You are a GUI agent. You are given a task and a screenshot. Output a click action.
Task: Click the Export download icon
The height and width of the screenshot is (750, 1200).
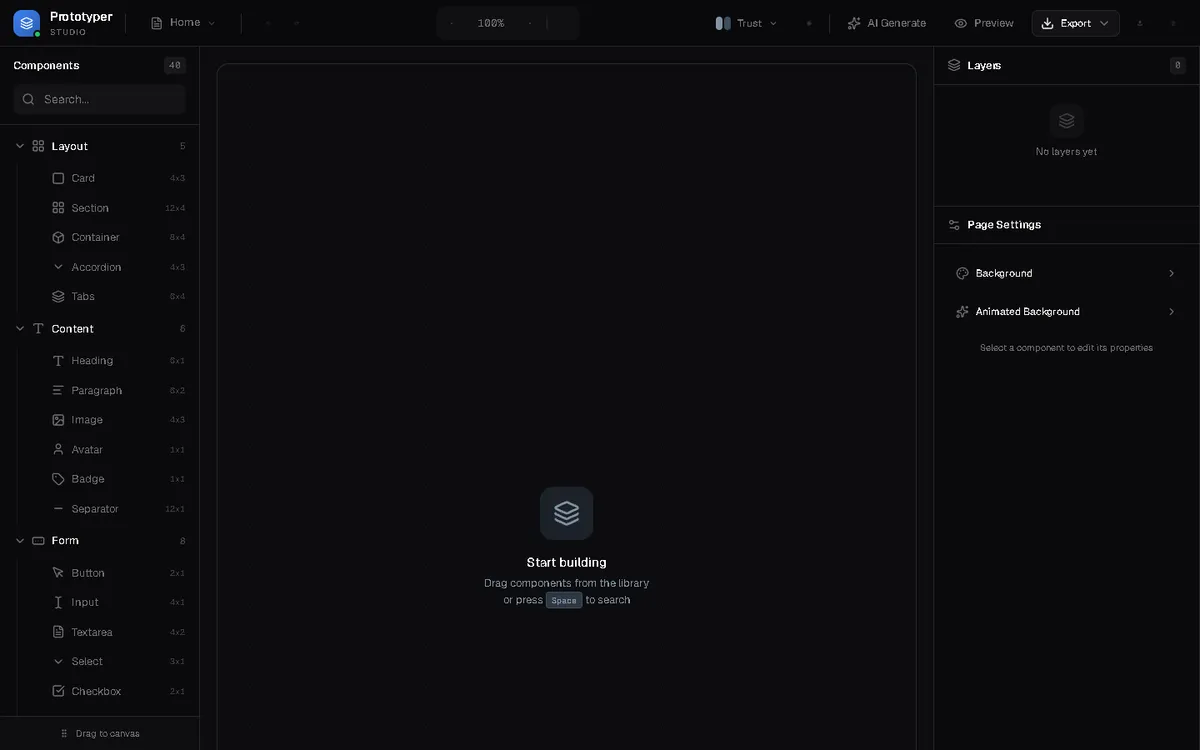click(x=1048, y=23)
